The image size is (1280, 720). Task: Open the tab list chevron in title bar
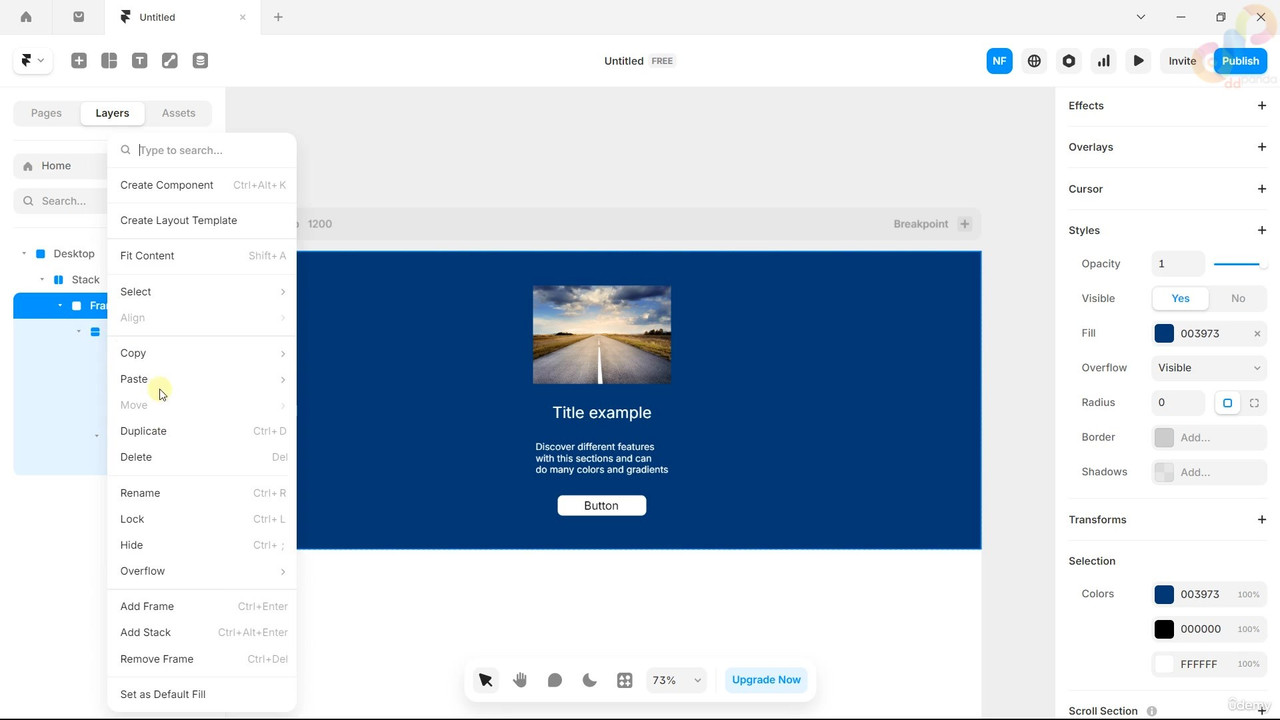coord(1141,17)
